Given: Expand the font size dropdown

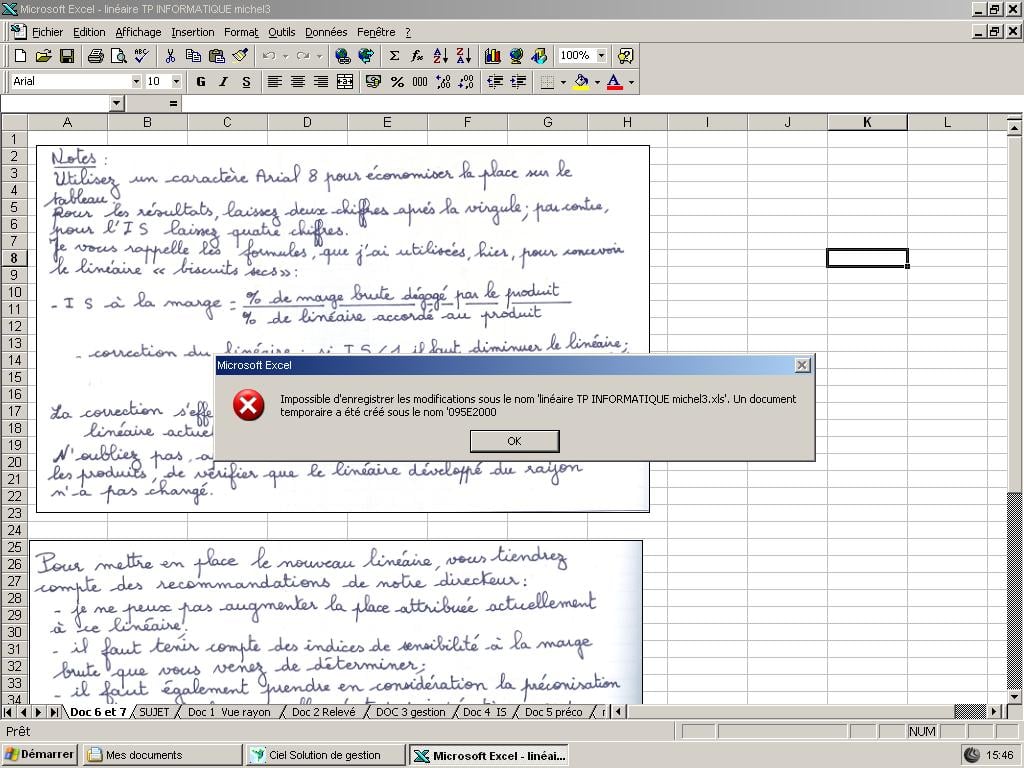Looking at the screenshot, I should tap(176, 82).
